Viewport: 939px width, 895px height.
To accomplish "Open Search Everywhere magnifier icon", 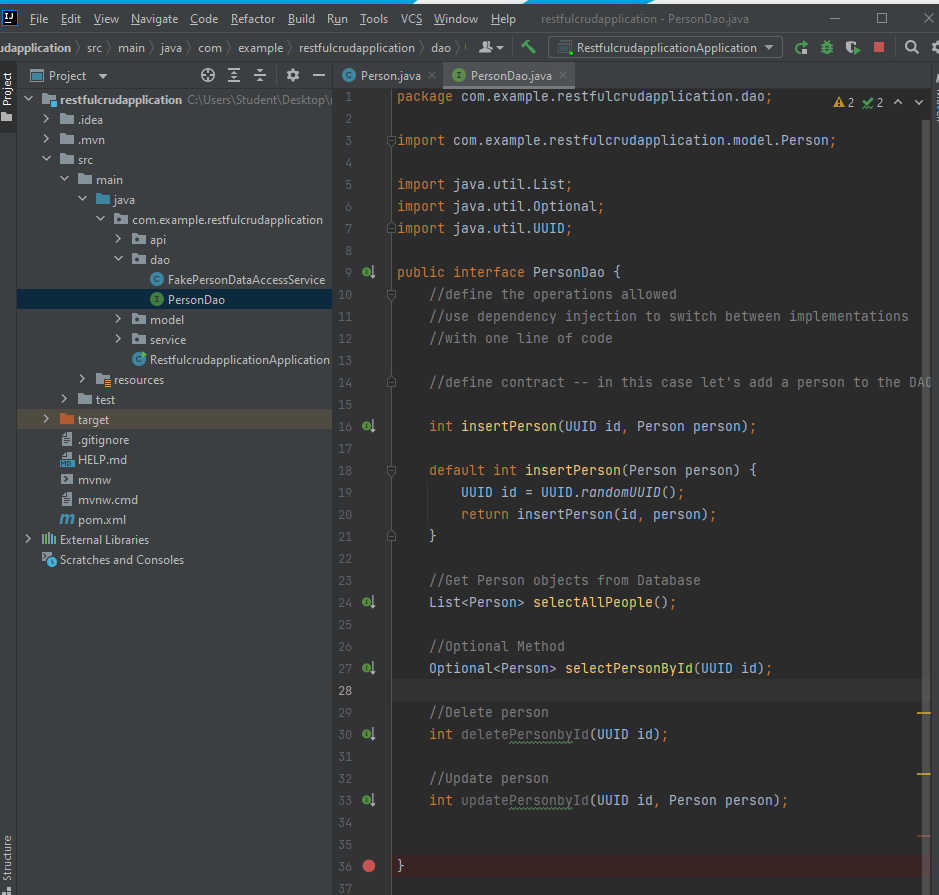I will [911, 47].
